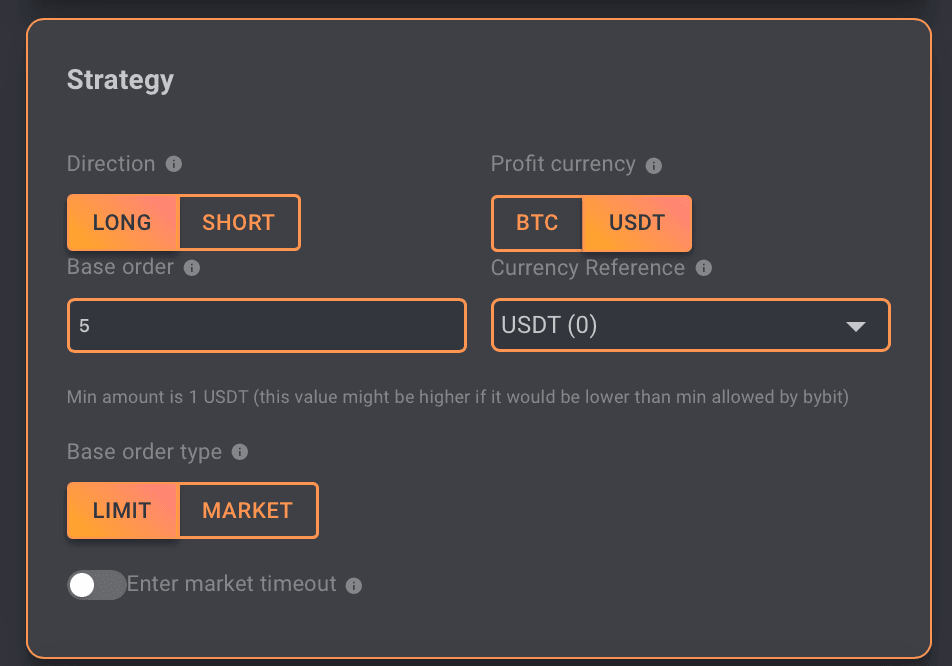Click the Min amount hint text
Image resolution: width=952 pixels, height=666 pixels.
457,397
